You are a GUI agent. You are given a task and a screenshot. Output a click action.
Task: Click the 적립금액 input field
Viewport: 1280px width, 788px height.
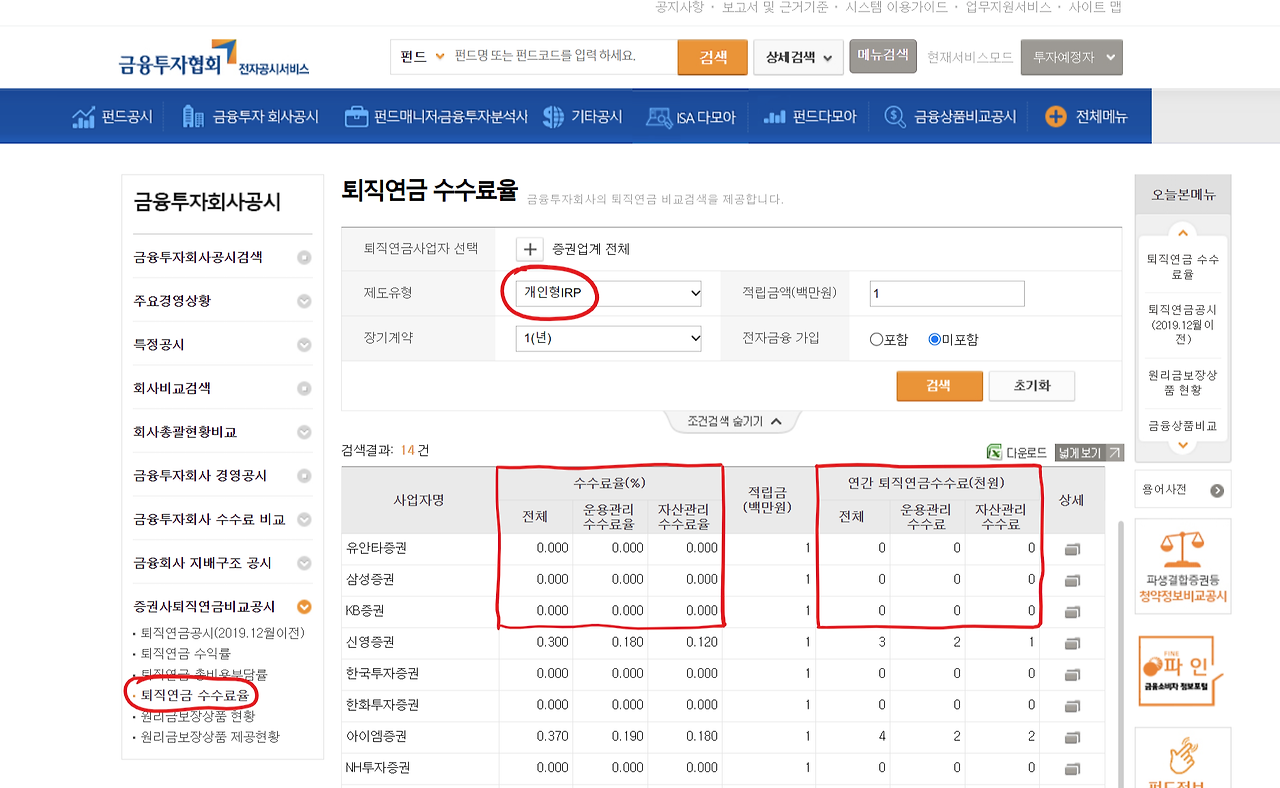point(947,293)
